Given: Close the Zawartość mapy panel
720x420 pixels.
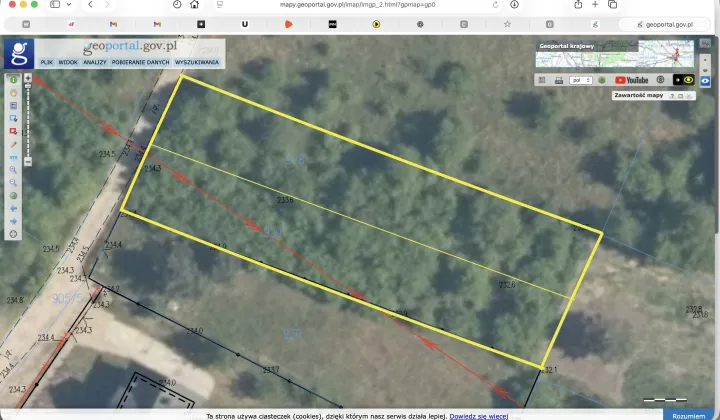Looking at the screenshot, I should click(x=690, y=96).
